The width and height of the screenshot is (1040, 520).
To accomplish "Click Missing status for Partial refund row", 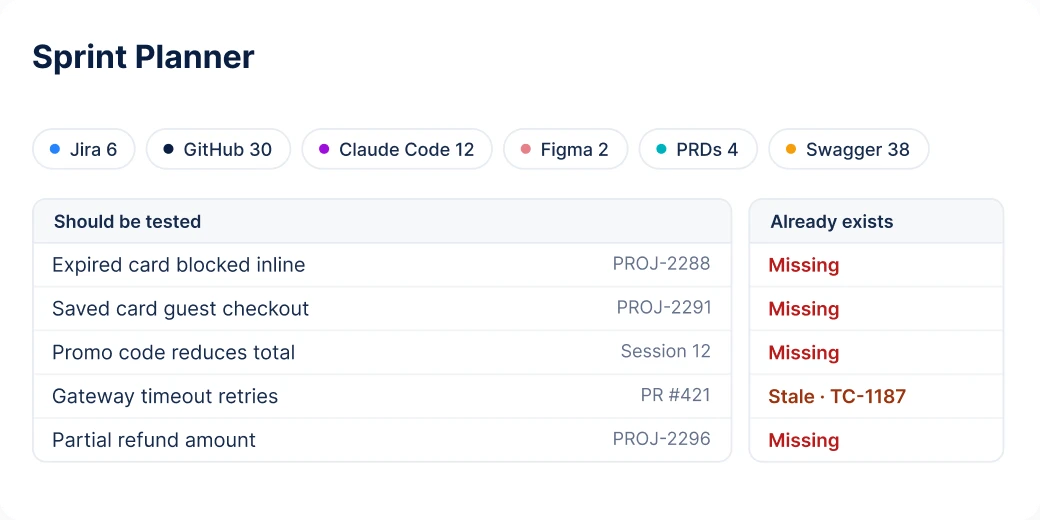I will [804, 440].
